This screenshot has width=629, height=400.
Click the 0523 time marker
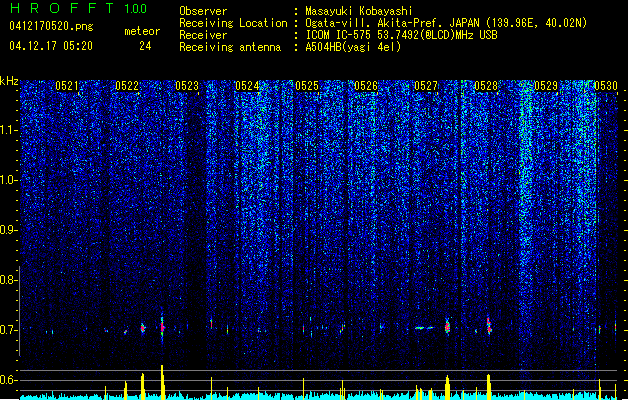coord(187,86)
